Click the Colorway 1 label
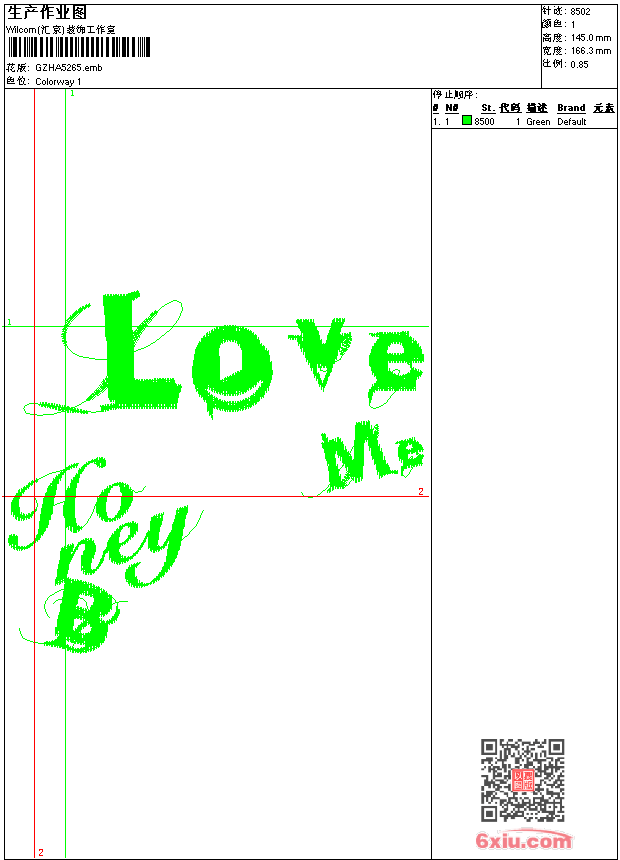The image size is (620, 860). [59, 81]
